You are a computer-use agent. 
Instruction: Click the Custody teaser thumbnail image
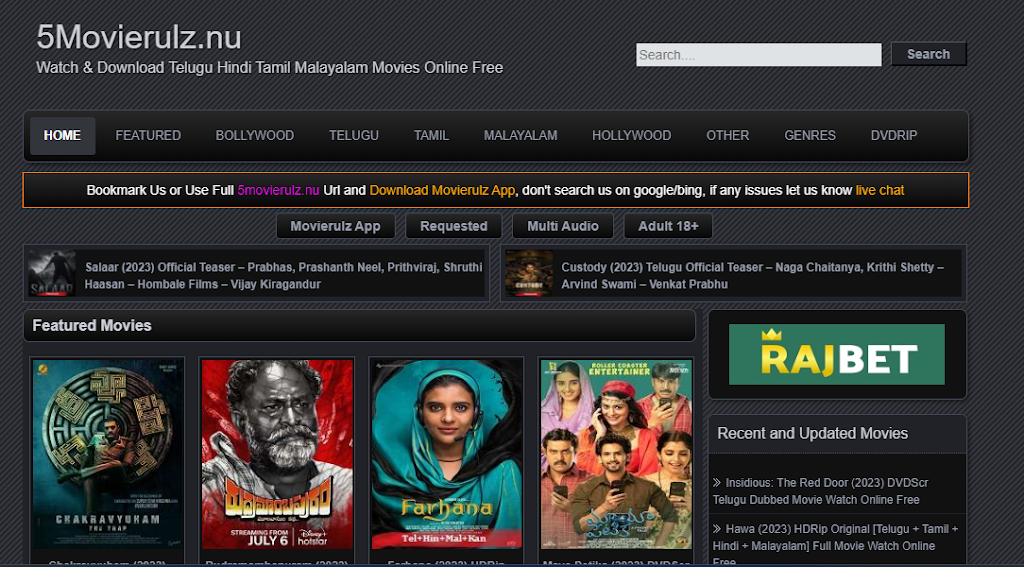529,274
